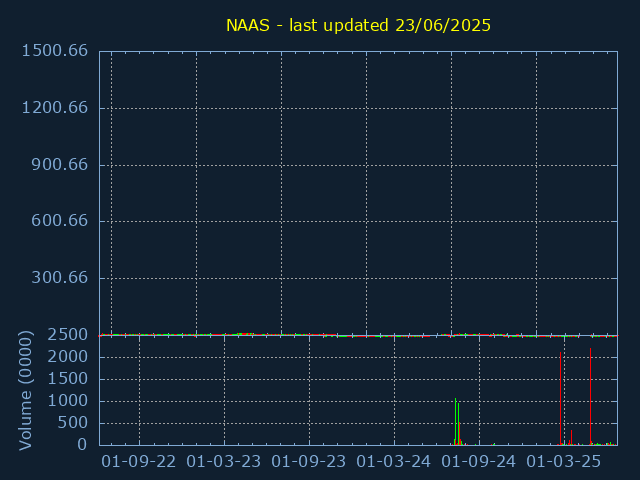640x480 pixels.
Task: Select the 01-03-23 date label
Action: [224, 462]
